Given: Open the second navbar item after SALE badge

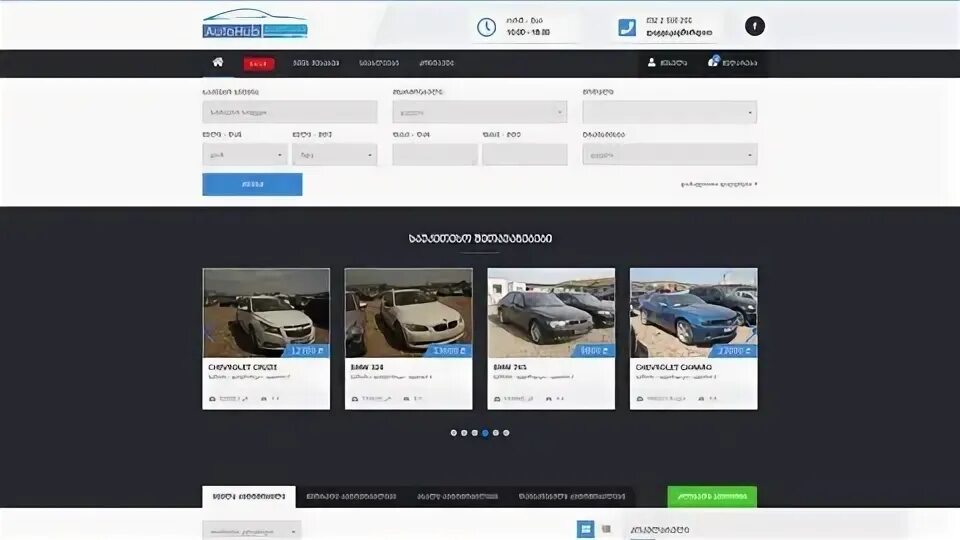Looking at the screenshot, I should [378, 63].
